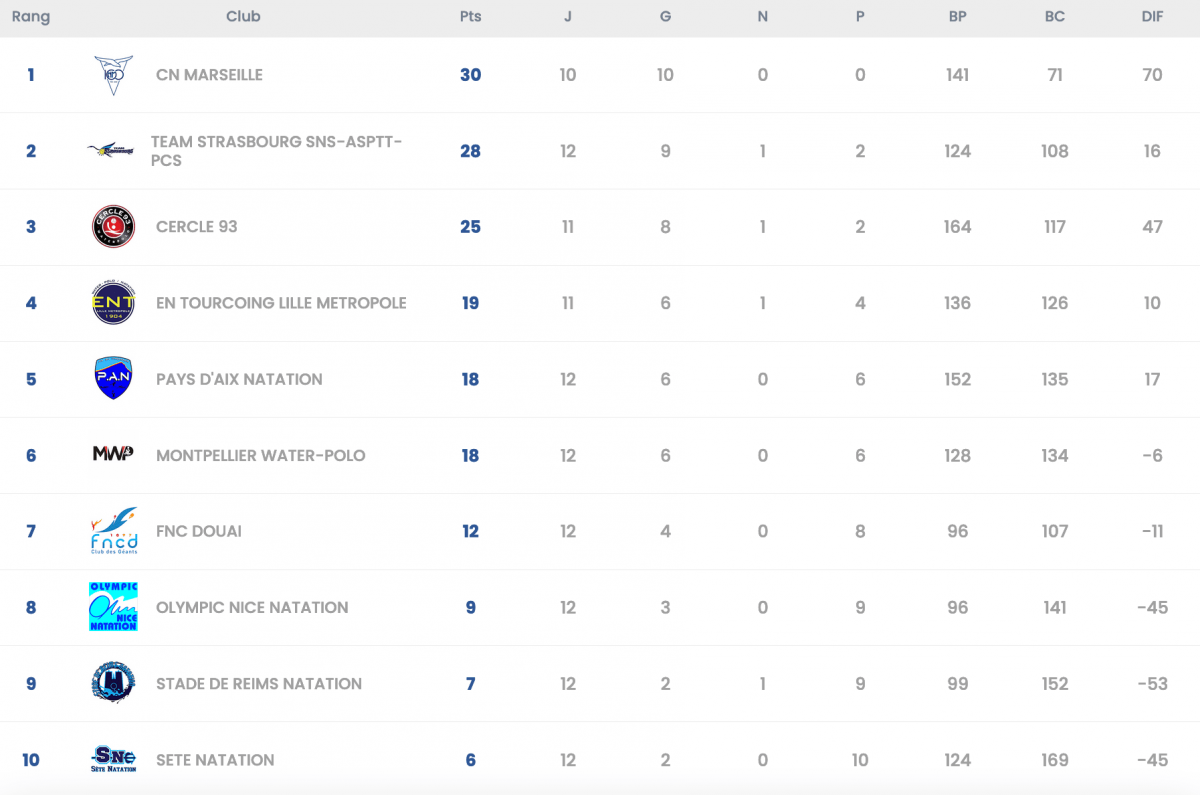The height and width of the screenshot is (795, 1200).
Task: Select the EN Tourcoing ENT badge
Action: (113, 303)
